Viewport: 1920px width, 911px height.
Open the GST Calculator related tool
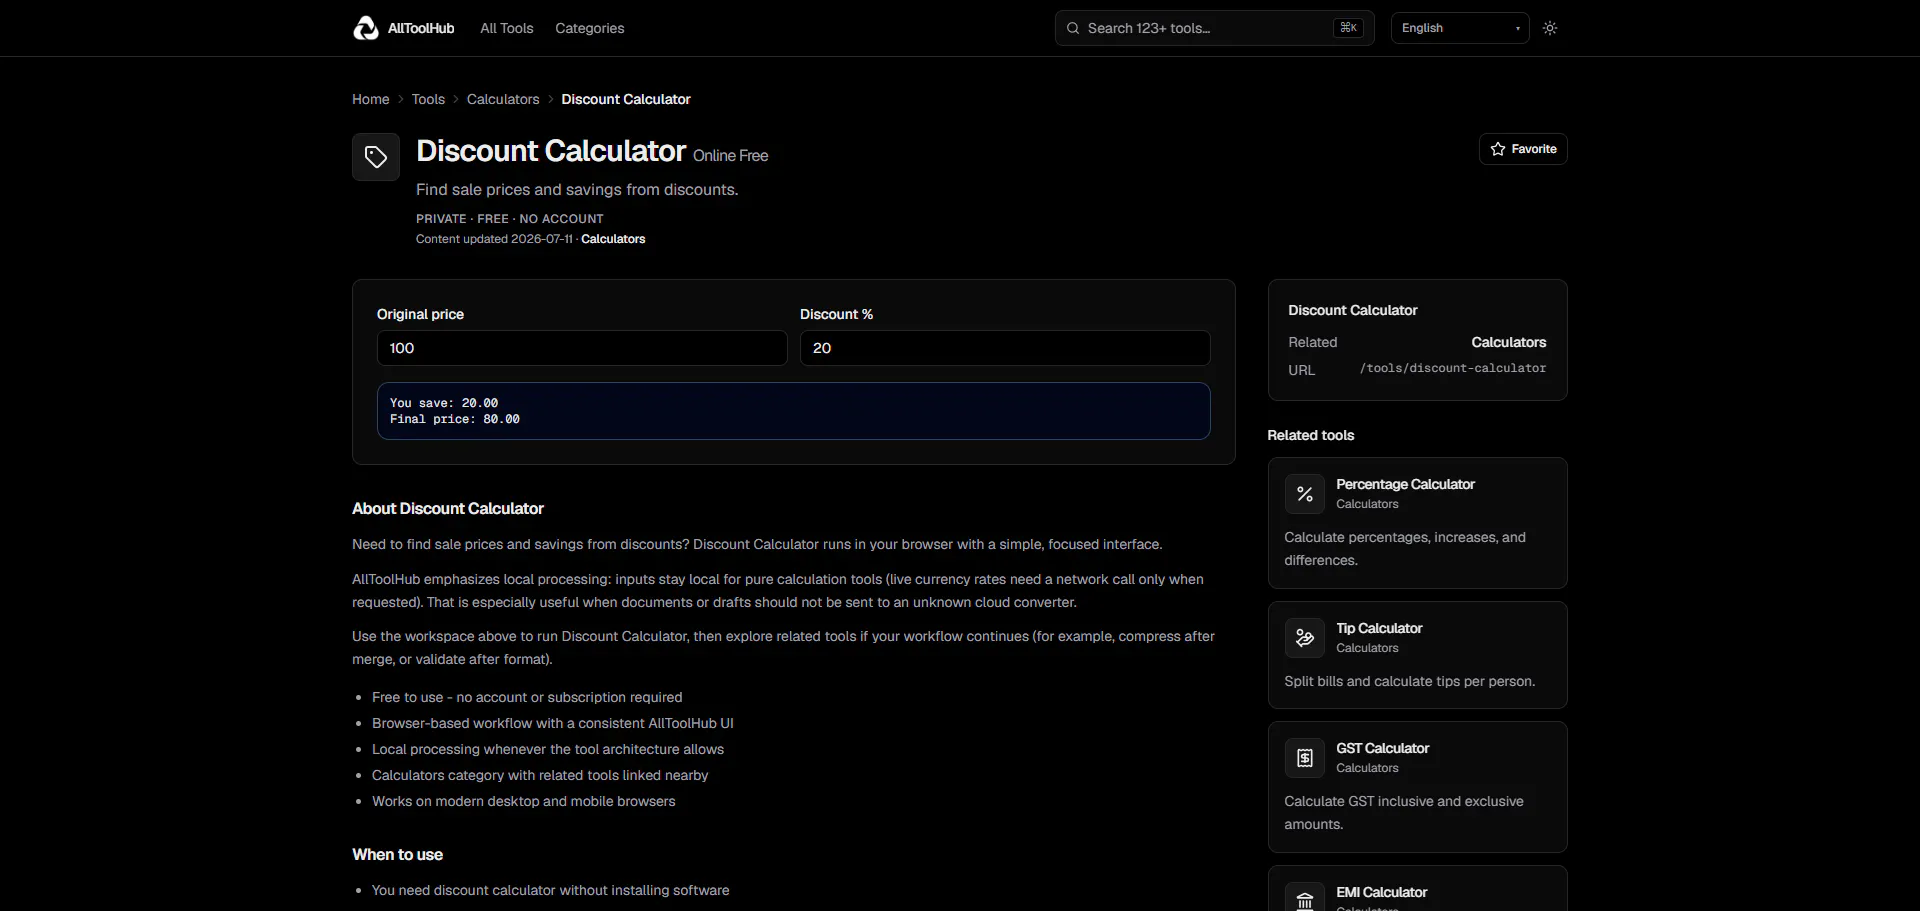[1418, 787]
